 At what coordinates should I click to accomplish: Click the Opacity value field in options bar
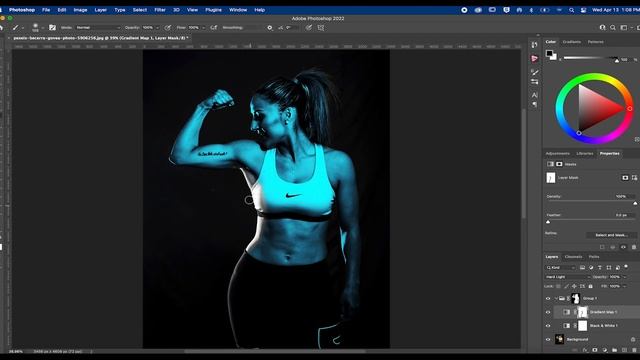pos(148,28)
